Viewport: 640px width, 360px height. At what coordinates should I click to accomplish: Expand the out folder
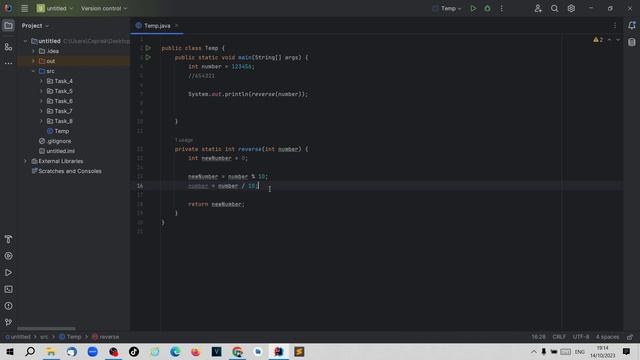coord(33,61)
